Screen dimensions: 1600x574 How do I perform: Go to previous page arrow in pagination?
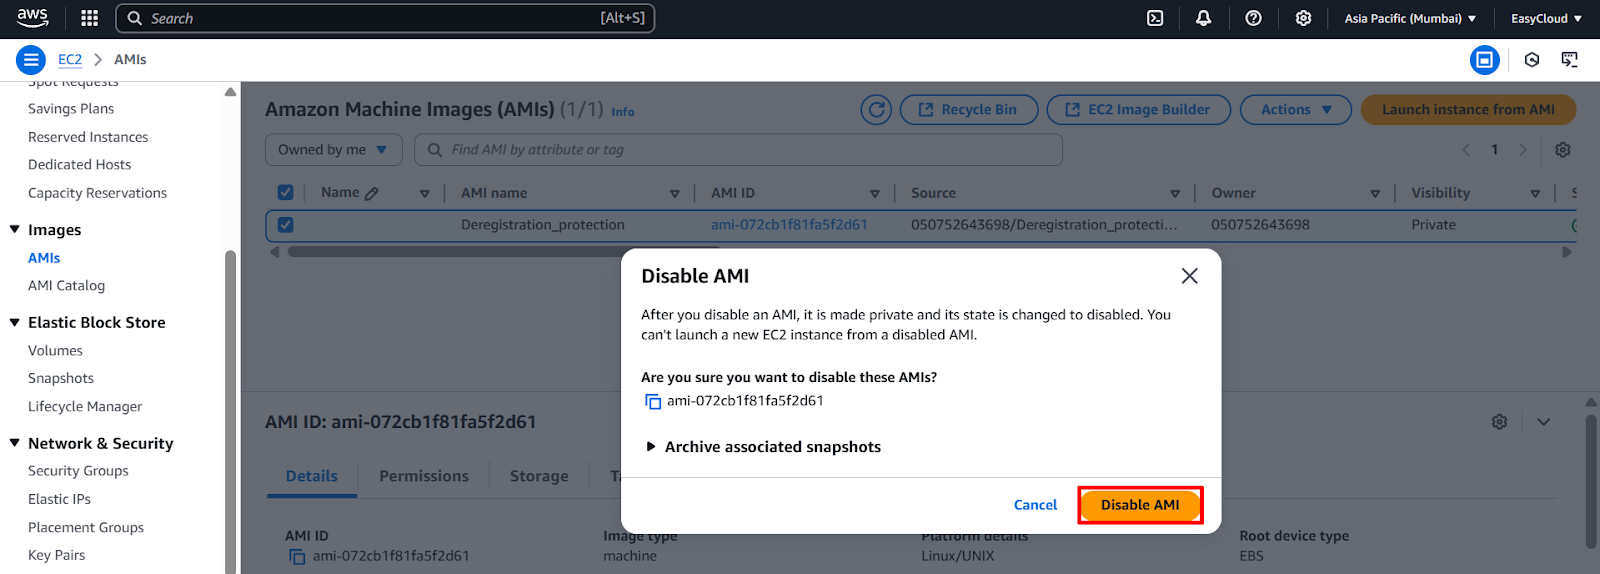[1466, 150]
